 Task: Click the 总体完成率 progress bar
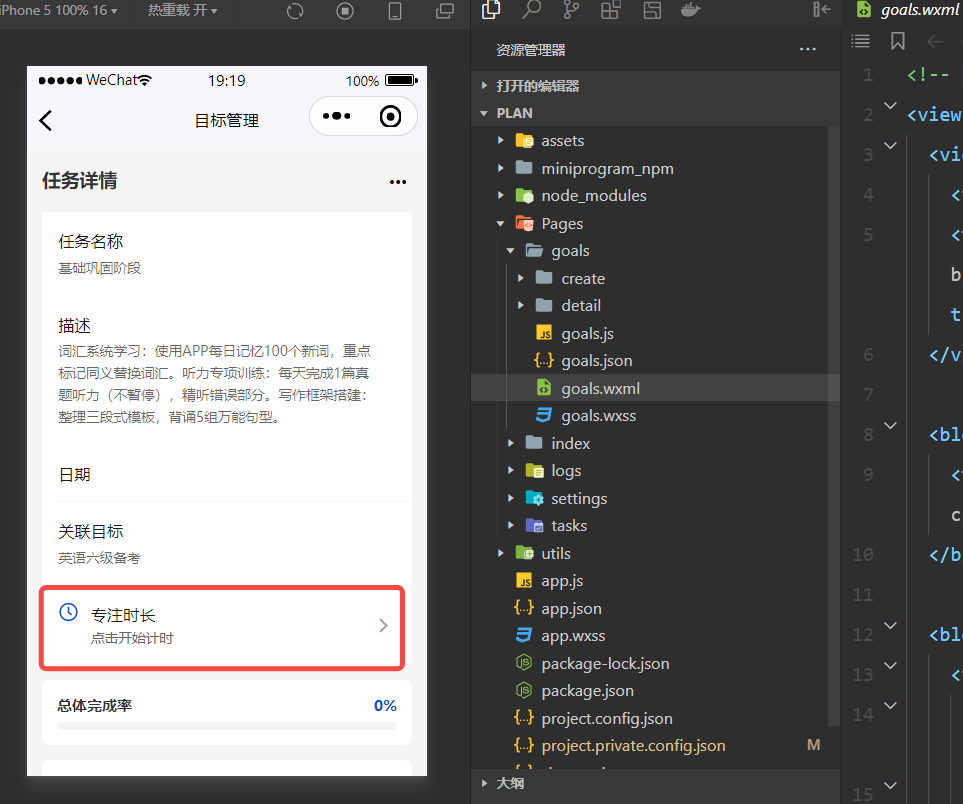tap(227, 726)
